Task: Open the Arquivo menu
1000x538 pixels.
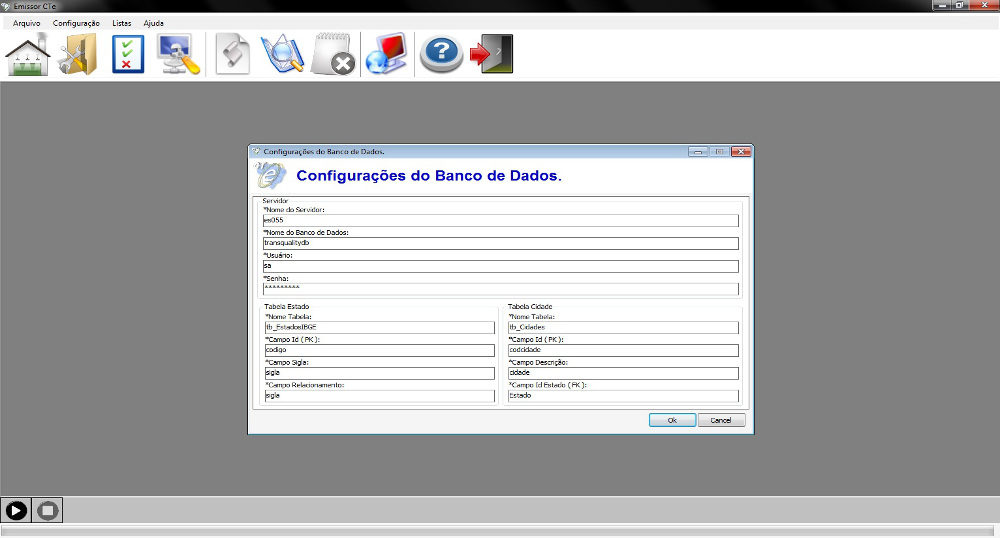Action: point(26,22)
